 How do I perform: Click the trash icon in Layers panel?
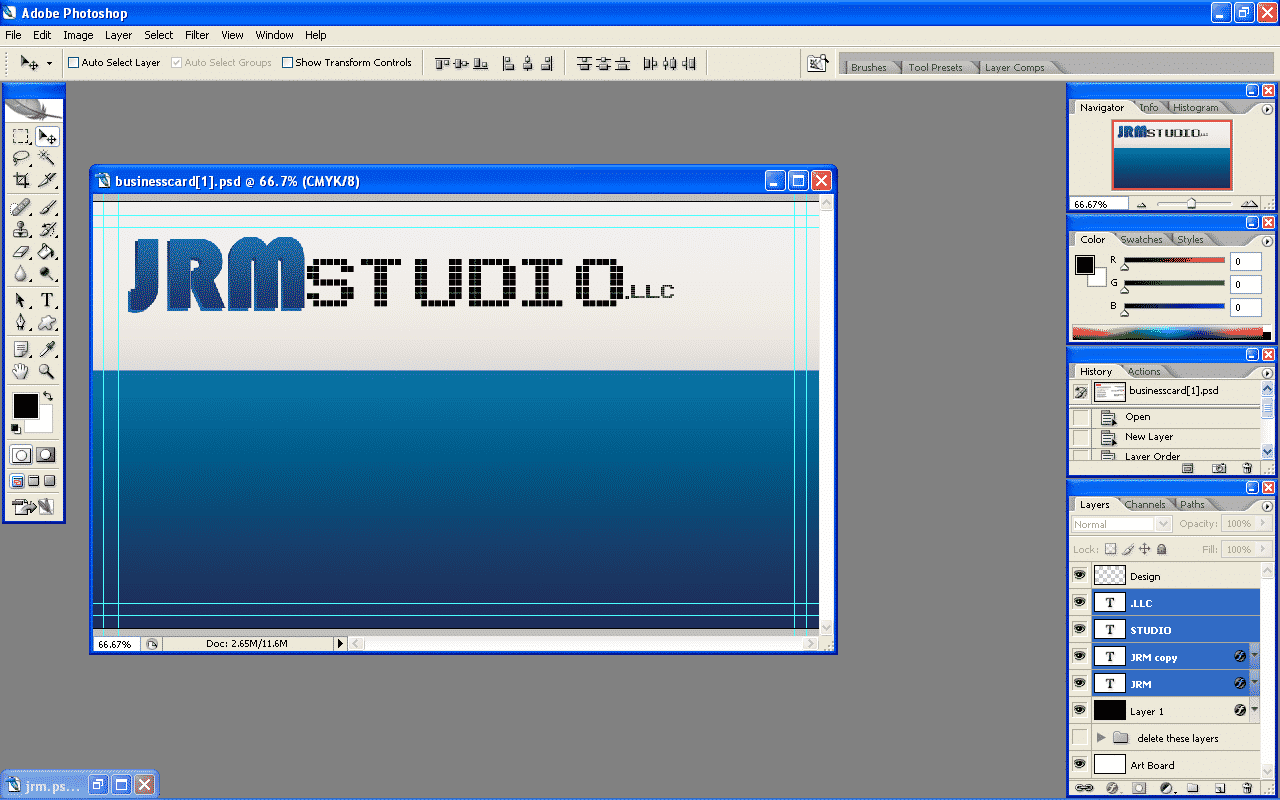[x=1247, y=788]
